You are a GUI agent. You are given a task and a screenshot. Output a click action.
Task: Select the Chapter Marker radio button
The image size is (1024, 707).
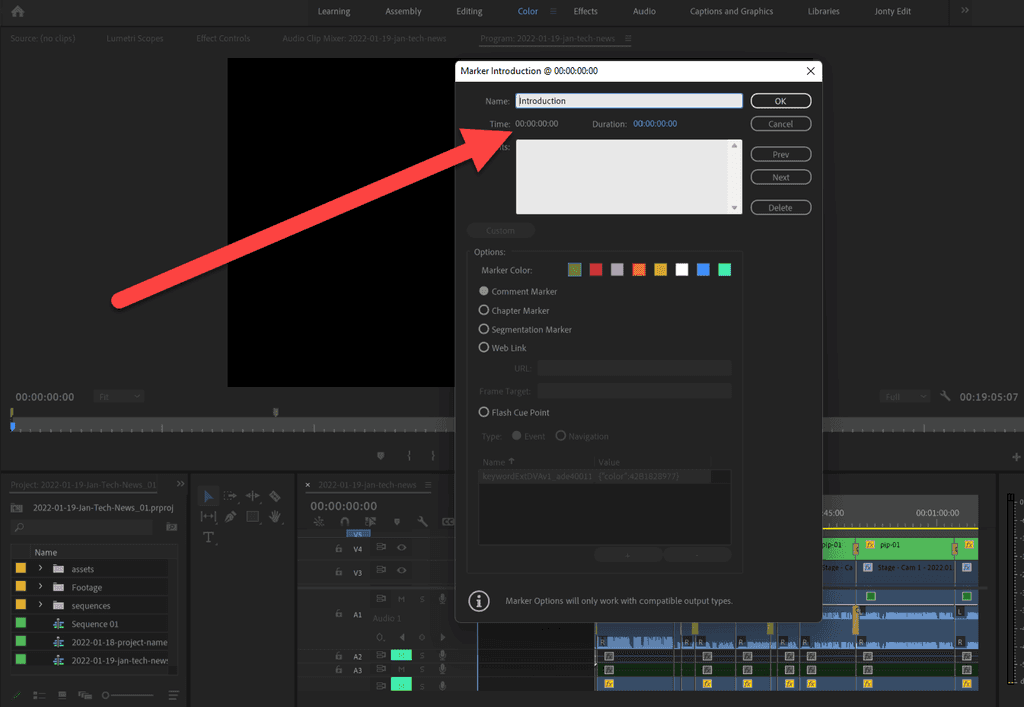[x=484, y=310]
